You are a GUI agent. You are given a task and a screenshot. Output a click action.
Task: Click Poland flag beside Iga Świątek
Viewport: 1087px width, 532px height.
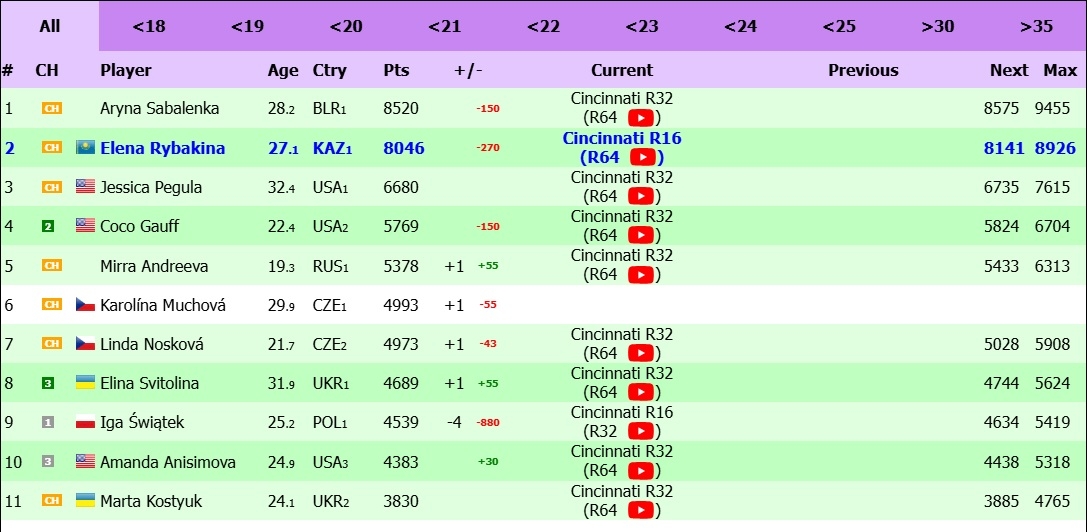[85, 422]
